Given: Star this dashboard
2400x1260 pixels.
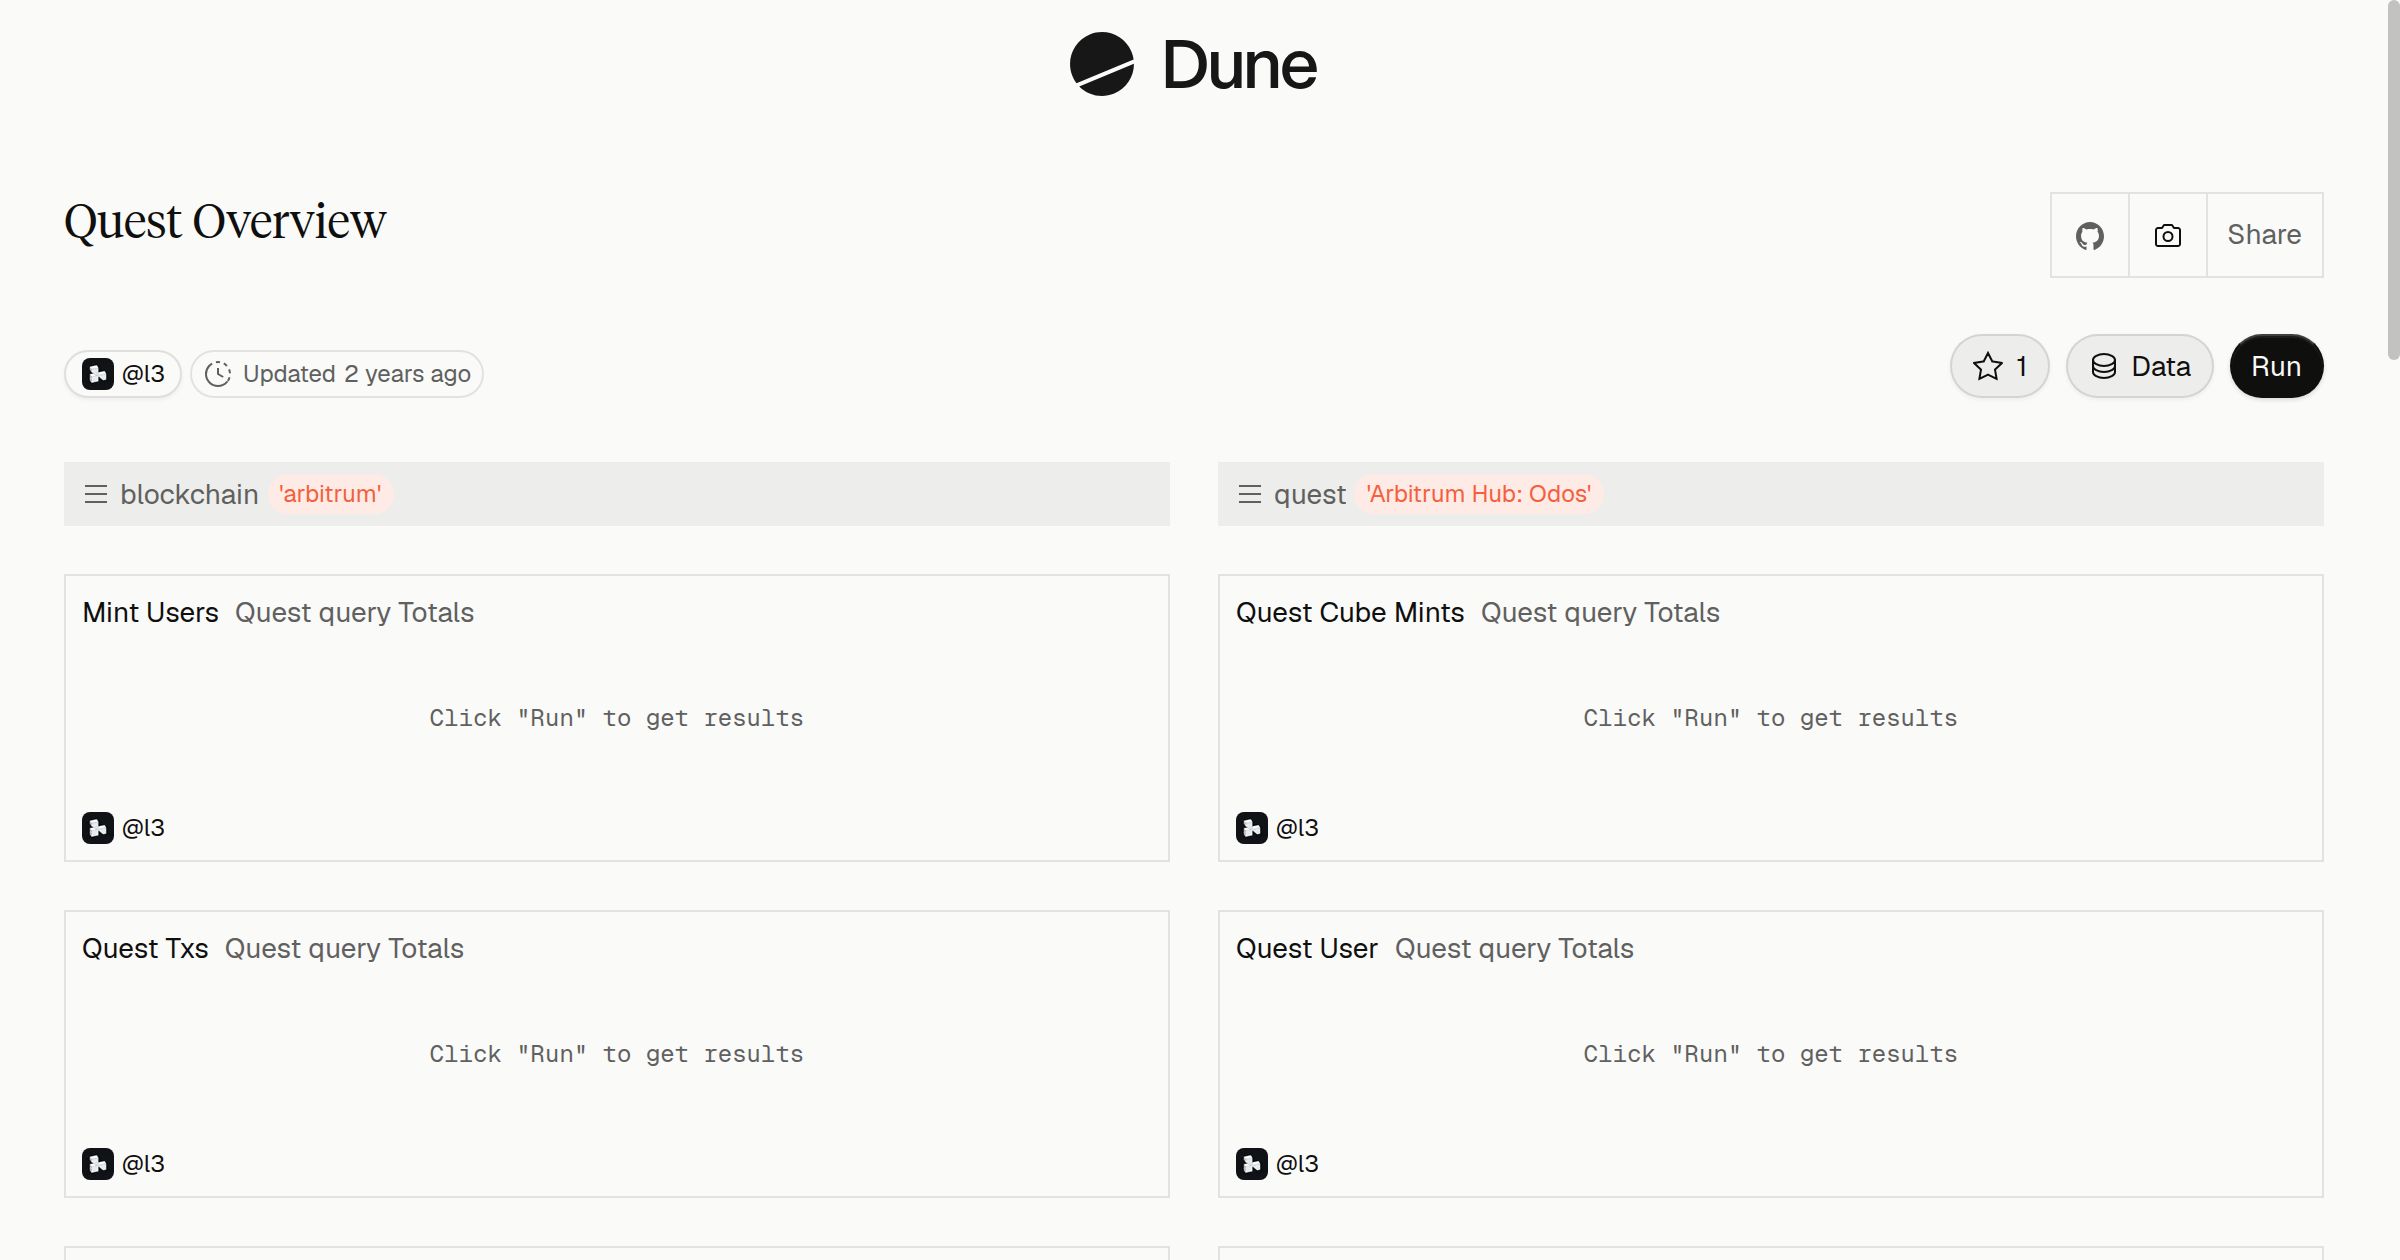Looking at the screenshot, I should (1999, 366).
